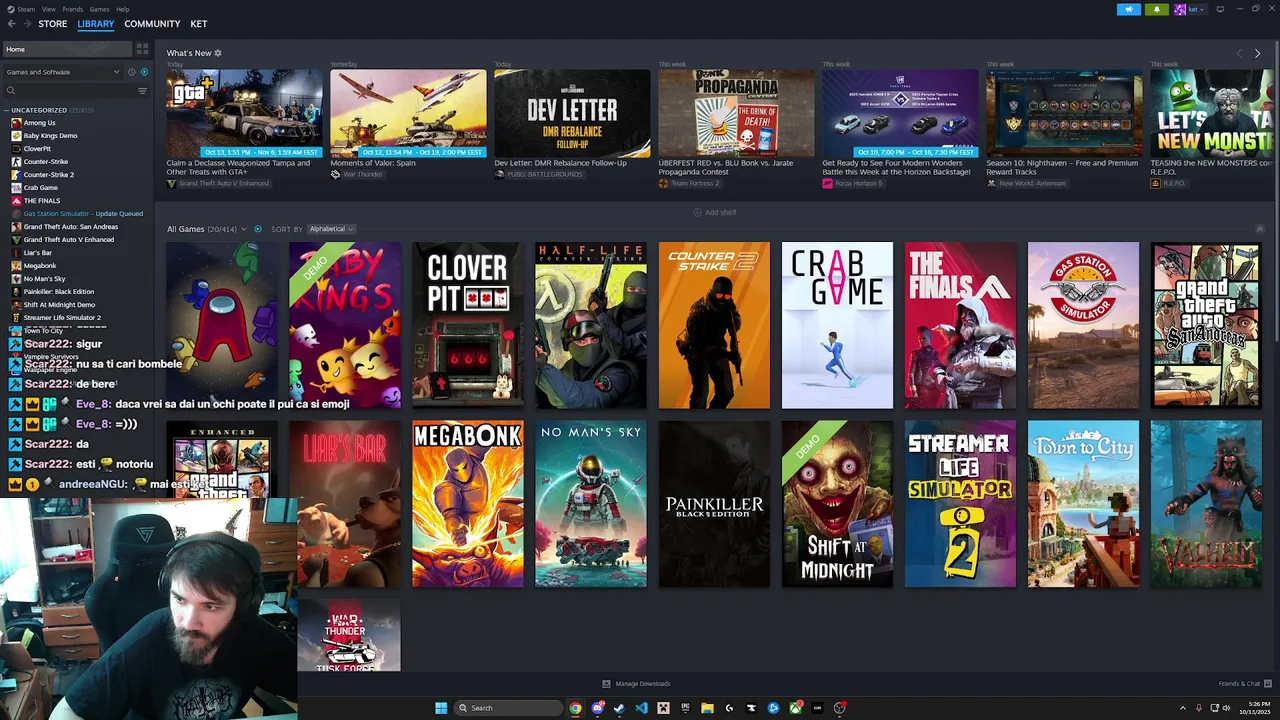Select Gas Station Simulator Update Queued entry
This screenshot has height=720, width=1280.
point(77,214)
